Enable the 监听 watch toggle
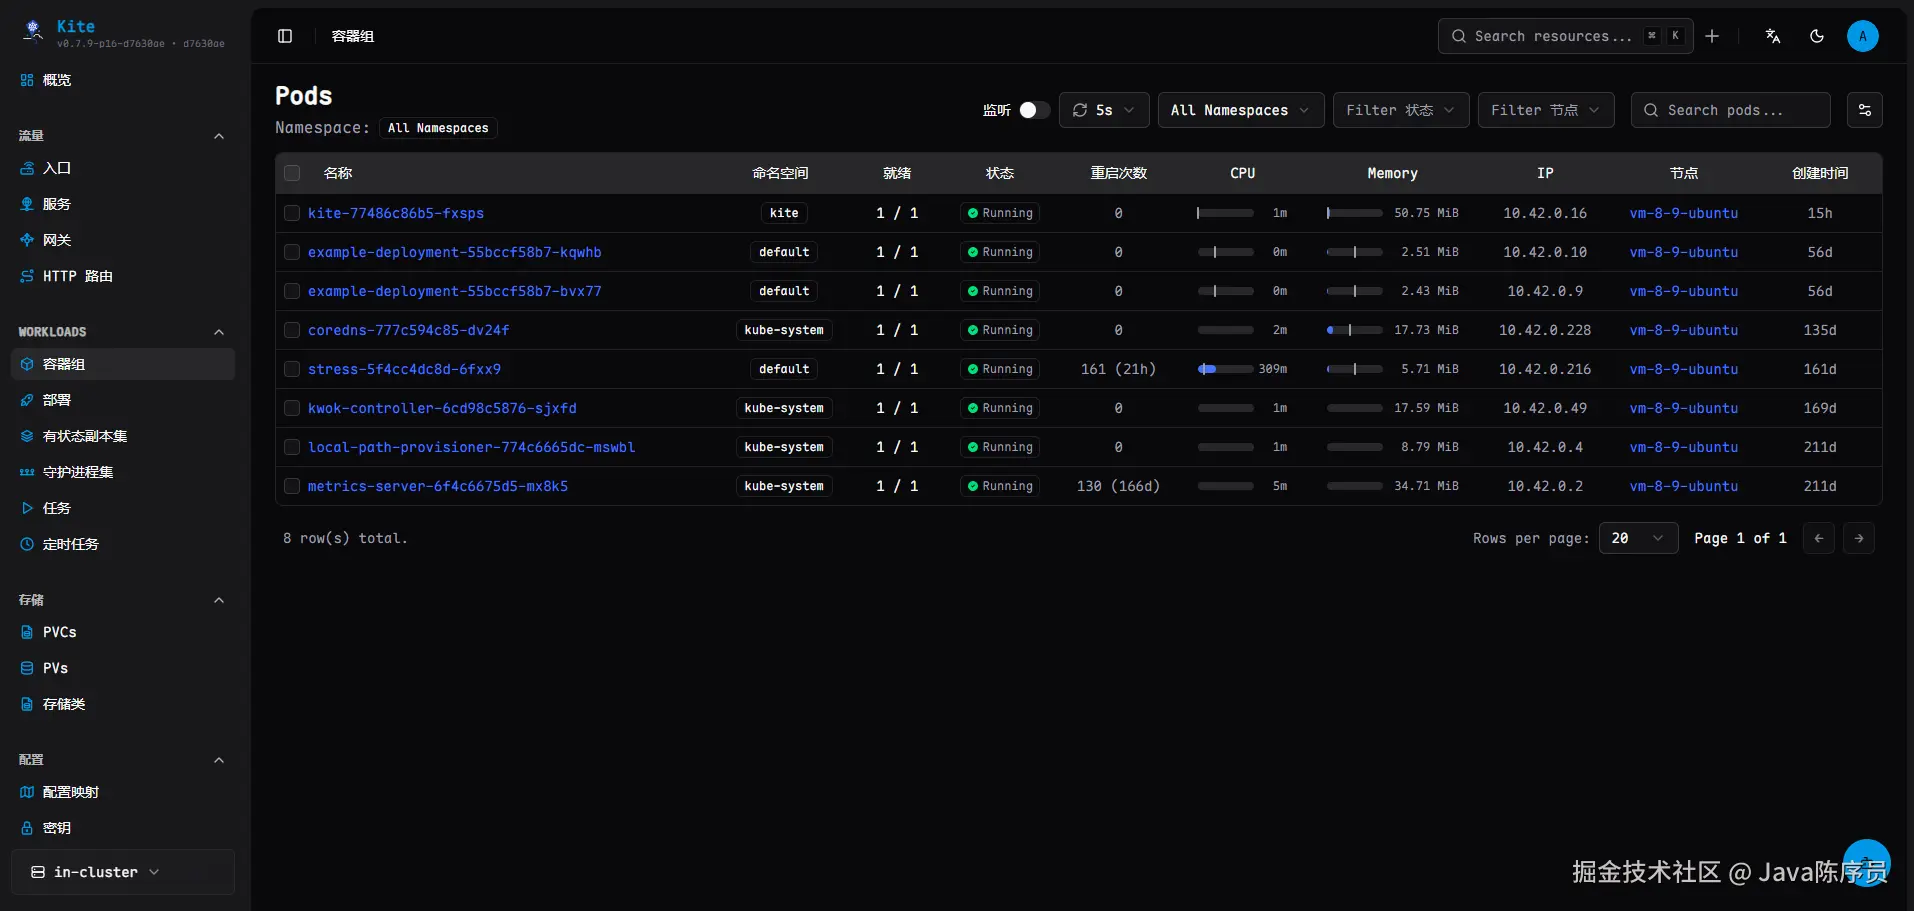The image size is (1914, 911). [1034, 110]
